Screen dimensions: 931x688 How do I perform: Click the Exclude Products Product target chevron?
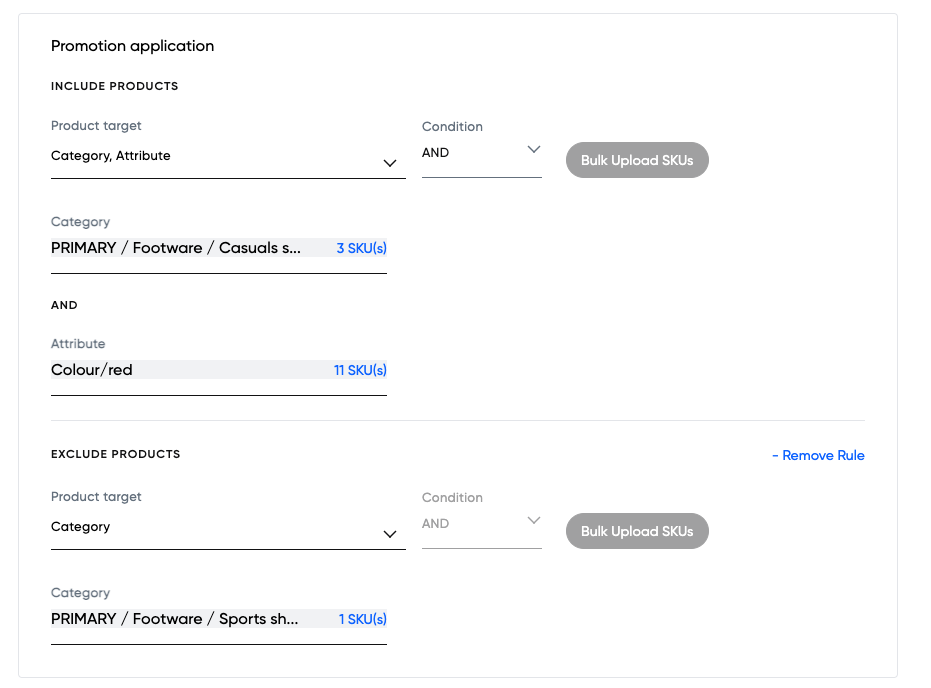click(390, 534)
